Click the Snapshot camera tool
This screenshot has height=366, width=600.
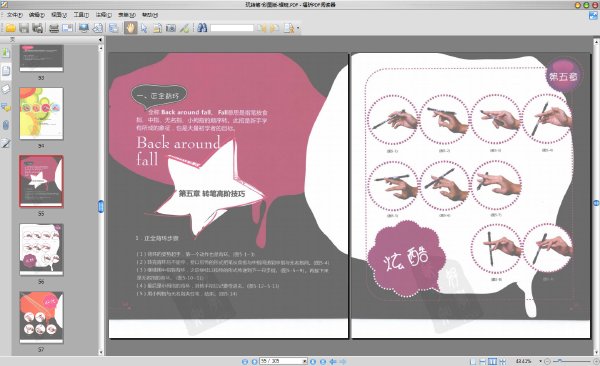pos(171,28)
